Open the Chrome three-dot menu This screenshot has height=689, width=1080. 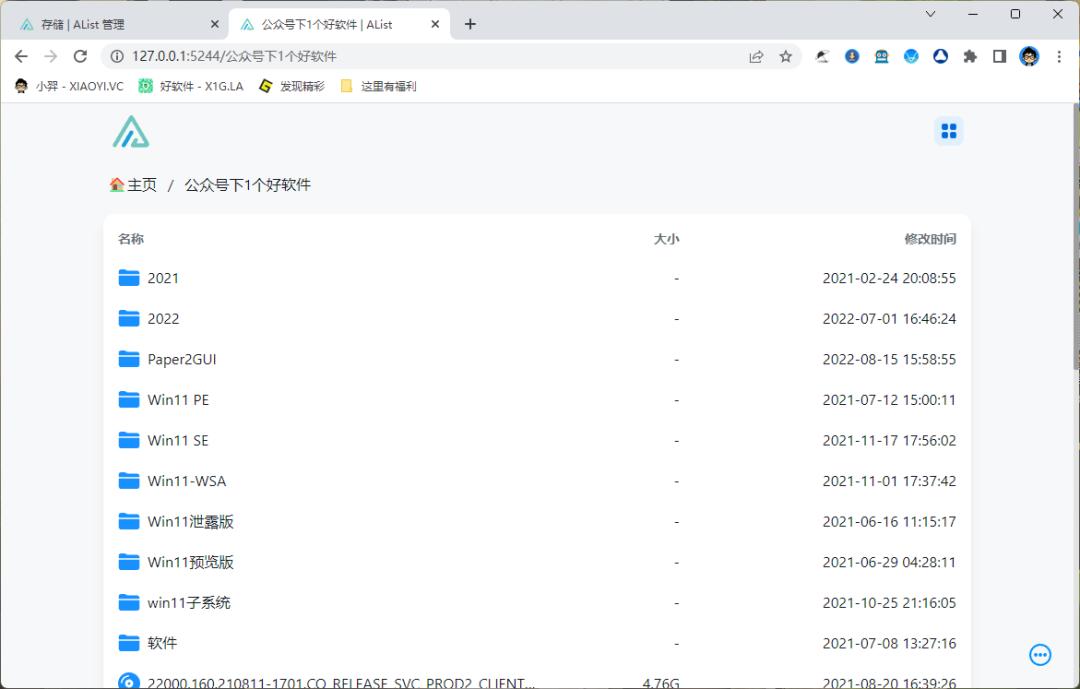(x=1059, y=57)
